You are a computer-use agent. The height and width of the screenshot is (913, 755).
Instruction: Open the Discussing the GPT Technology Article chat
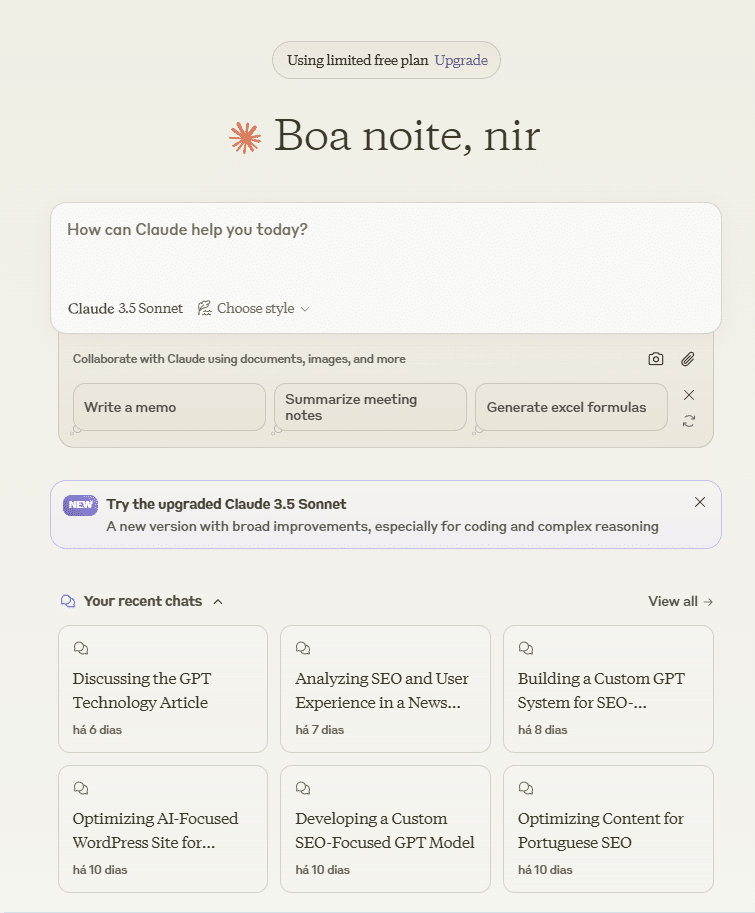[163, 689]
